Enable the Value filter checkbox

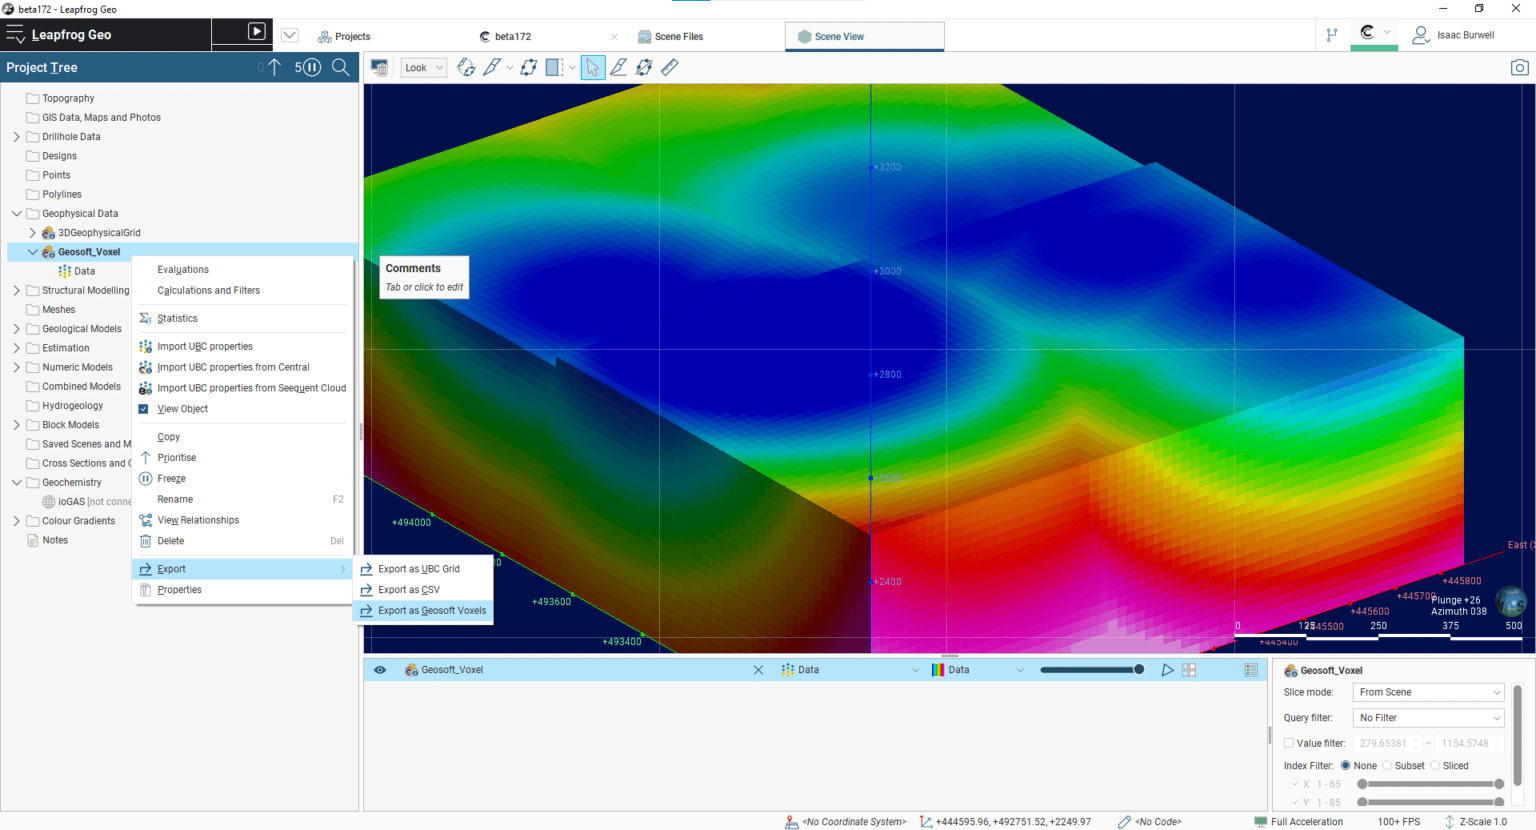[1288, 743]
